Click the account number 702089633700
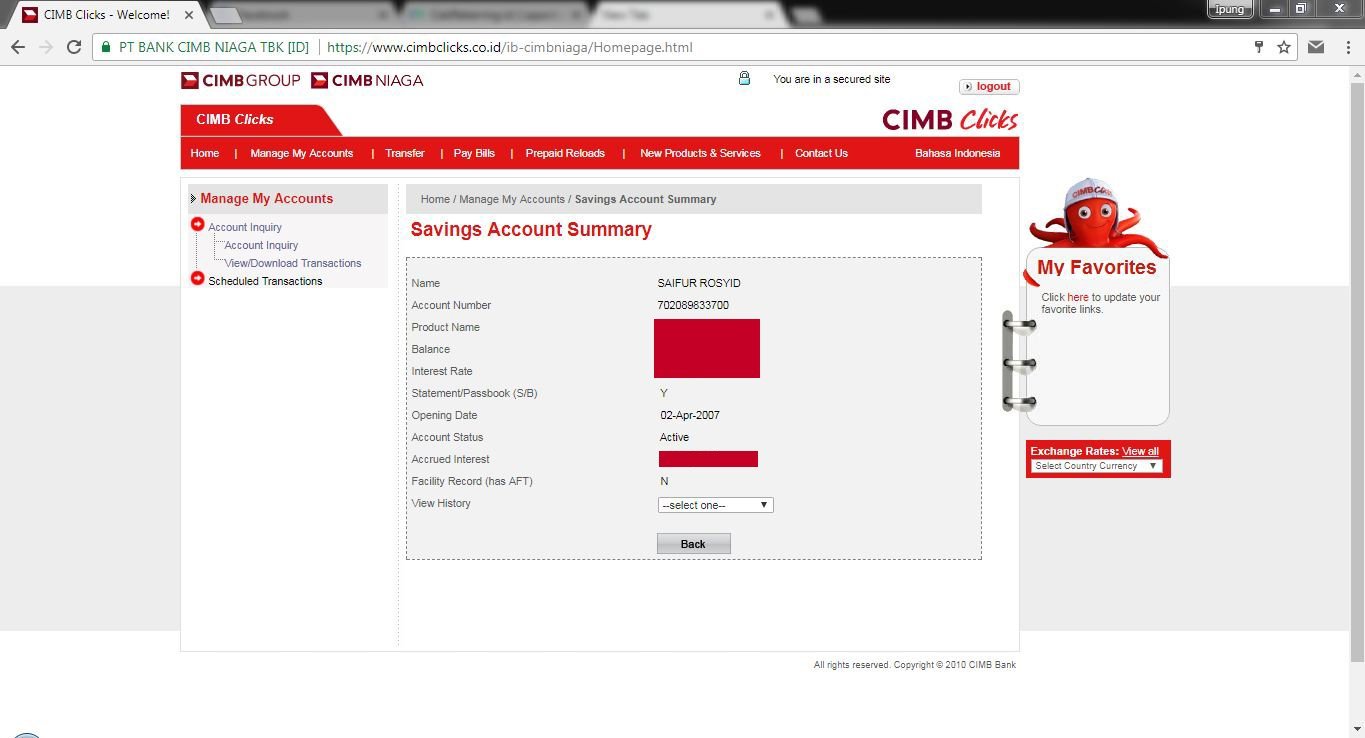The height and width of the screenshot is (738, 1365). tap(693, 305)
